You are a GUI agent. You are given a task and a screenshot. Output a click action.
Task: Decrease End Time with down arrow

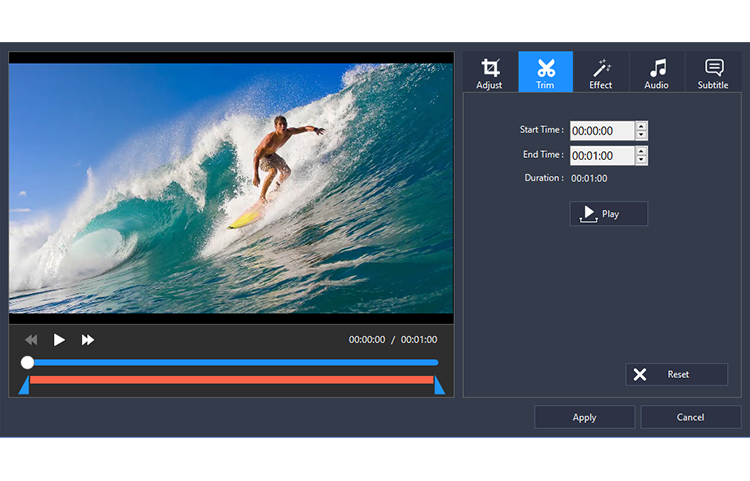(641, 160)
